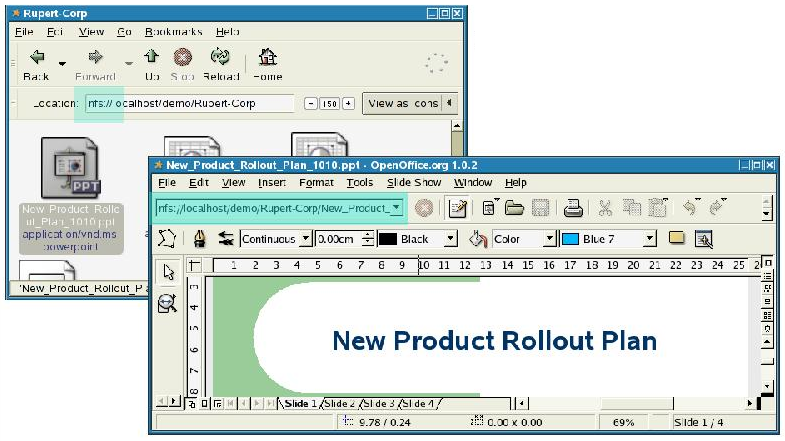The height and width of the screenshot is (441, 785).
Task: Click the 69% zoom status field
Action: (623, 422)
